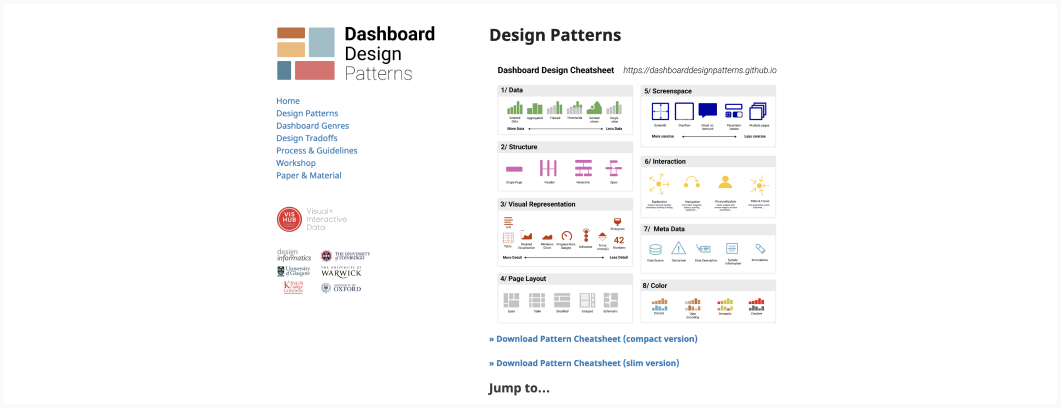Click the Design Informatics logo
The image size is (1061, 408).
click(x=293, y=256)
